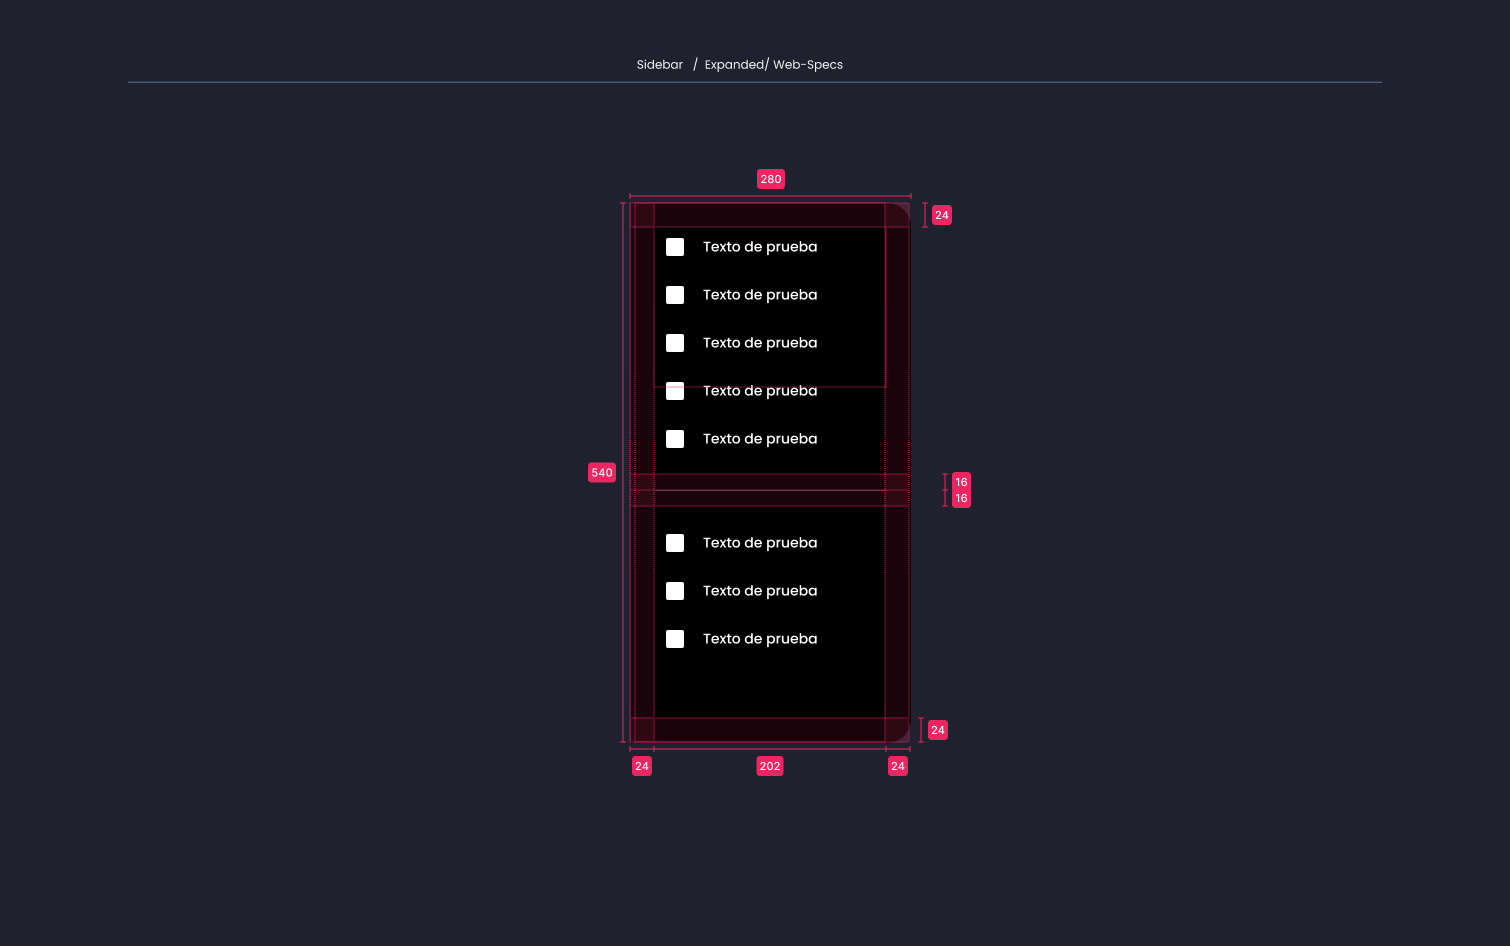The image size is (1510, 946).
Task: Click the icon of the first item below the divider
Action: [x=675, y=543]
